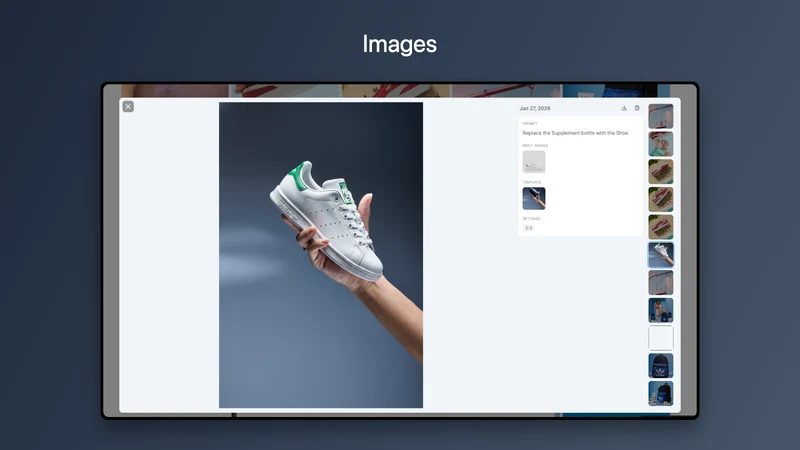The image size is (800, 450).
Task: Click the 'Images' heading
Action: (399, 44)
